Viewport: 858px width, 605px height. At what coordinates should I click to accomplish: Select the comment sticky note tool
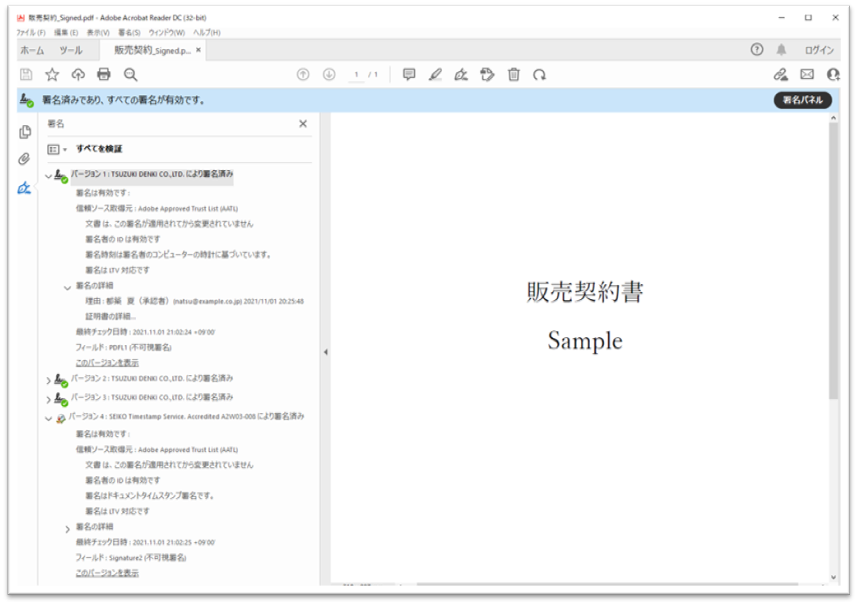point(409,74)
